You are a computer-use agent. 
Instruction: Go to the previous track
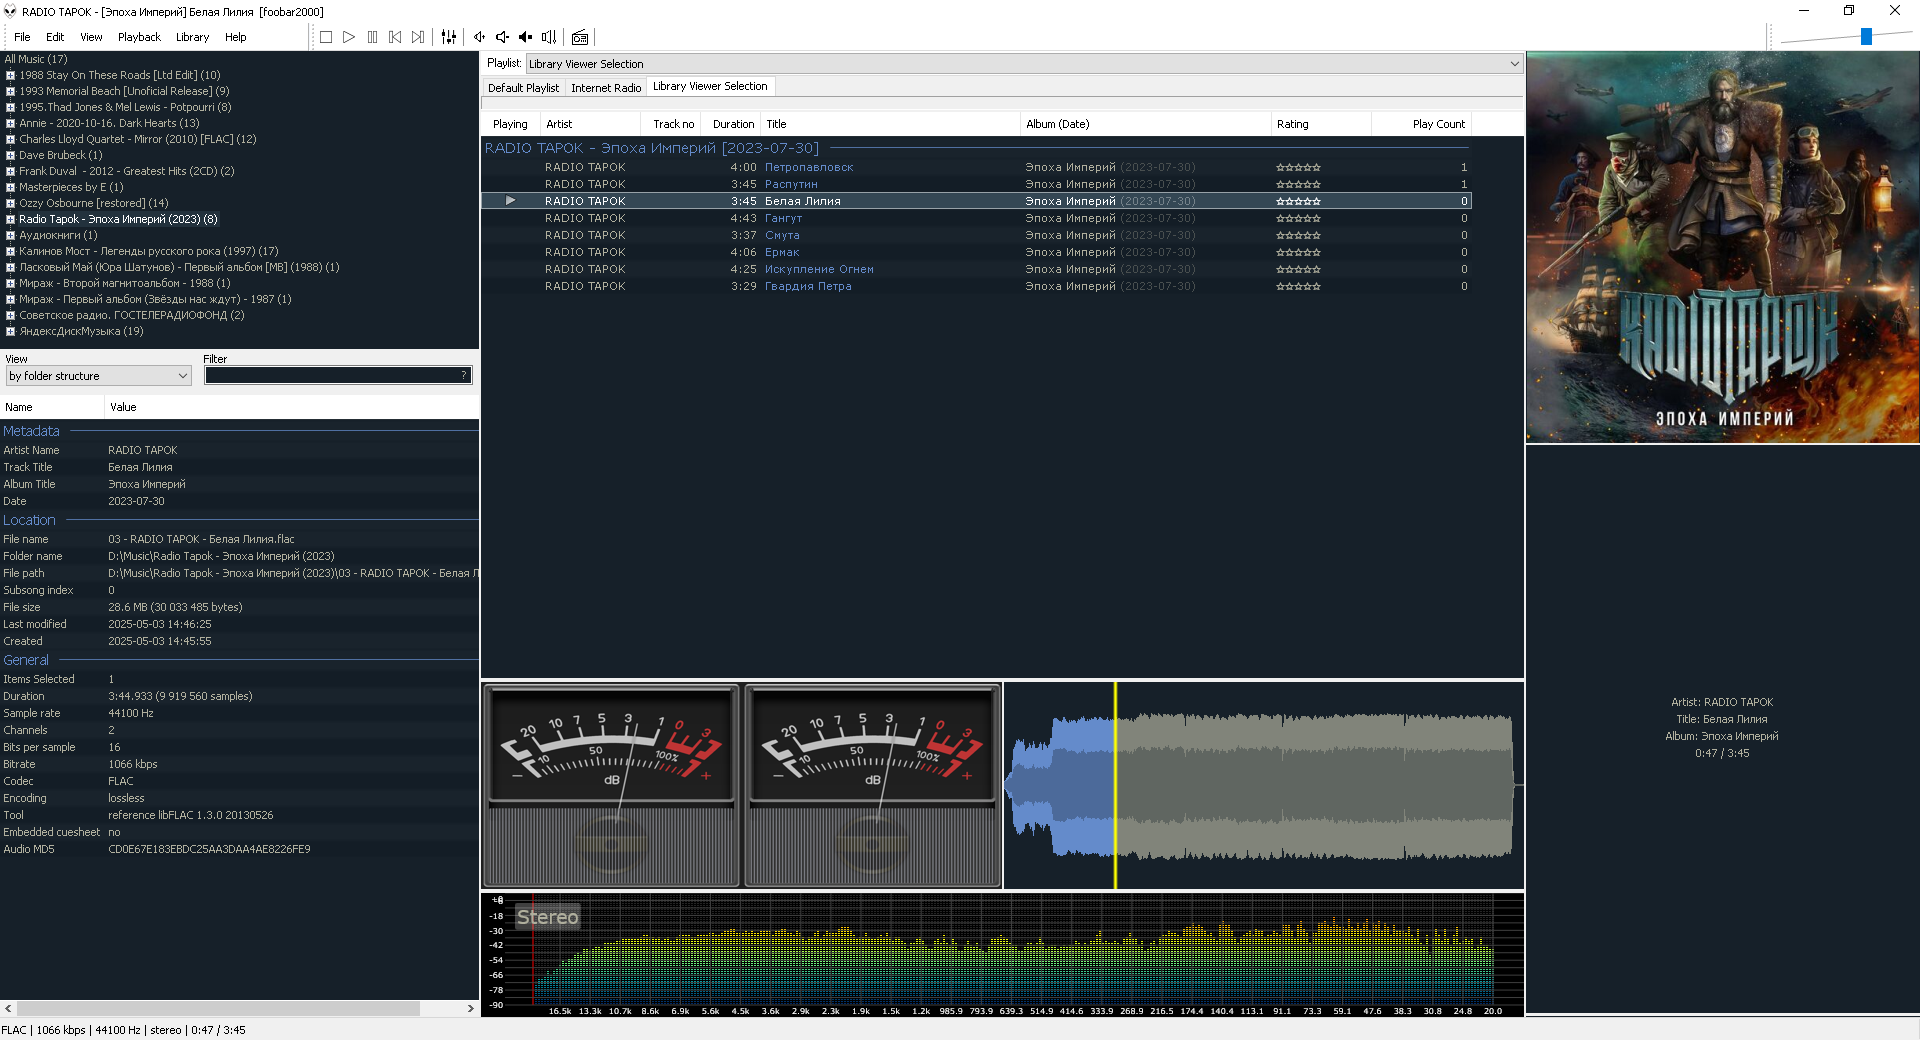point(395,37)
